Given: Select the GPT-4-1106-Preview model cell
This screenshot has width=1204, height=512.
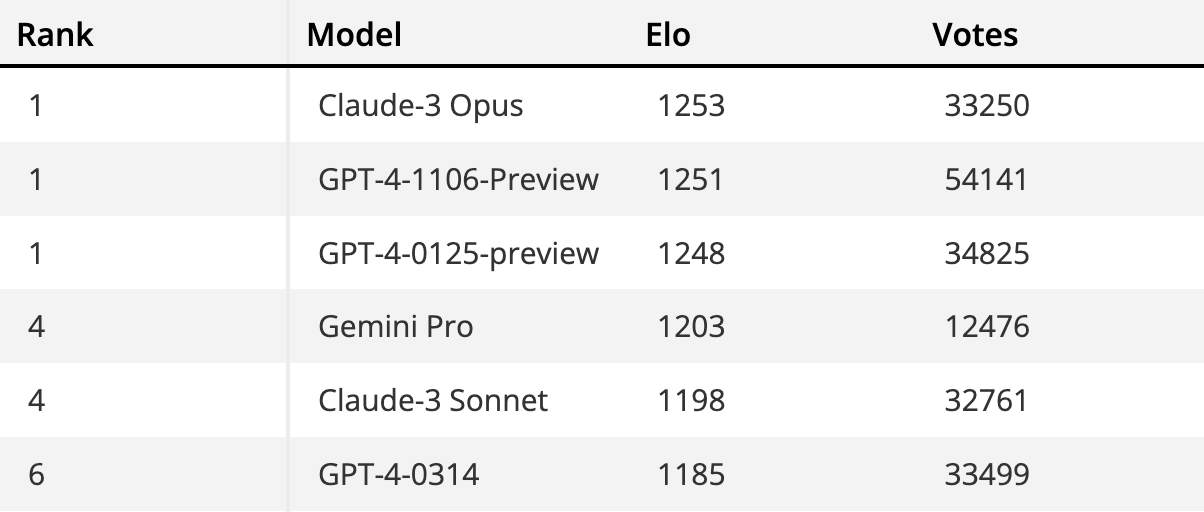Looking at the screenshot, I should coord(458,179).
